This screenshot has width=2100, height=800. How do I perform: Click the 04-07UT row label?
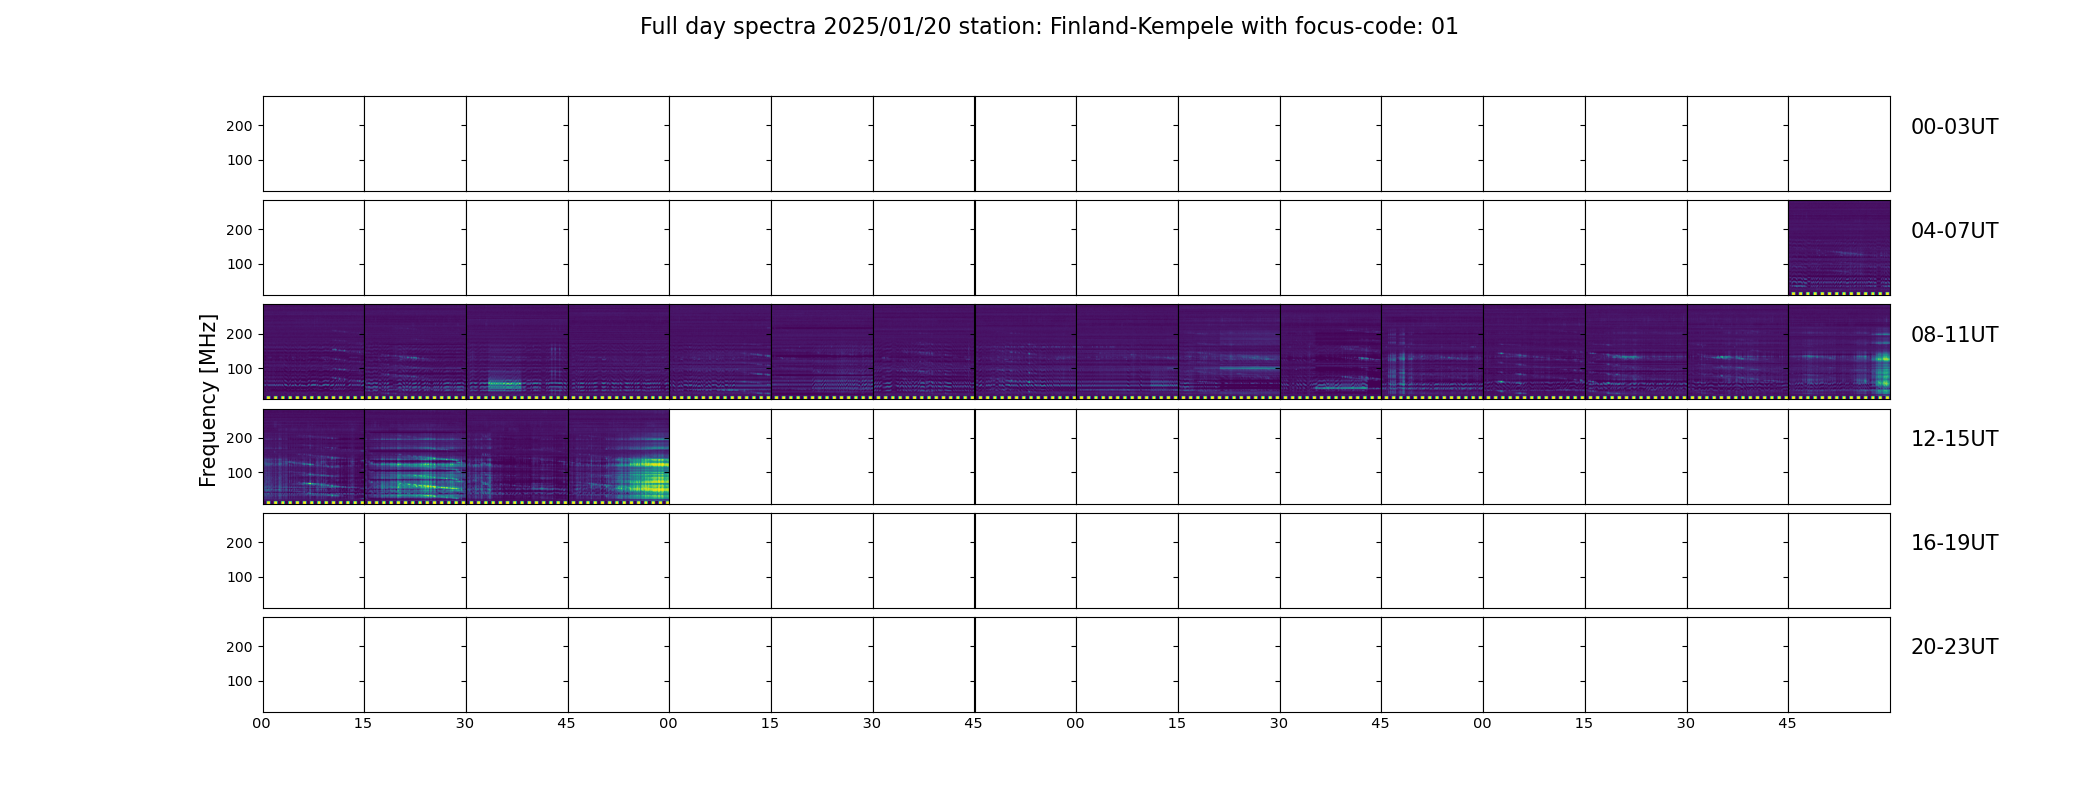[1954, 231]
